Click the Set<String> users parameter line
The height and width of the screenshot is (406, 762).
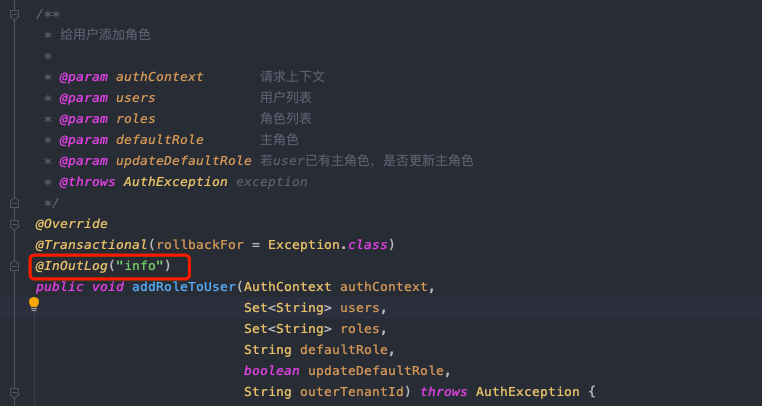[315, 308]
